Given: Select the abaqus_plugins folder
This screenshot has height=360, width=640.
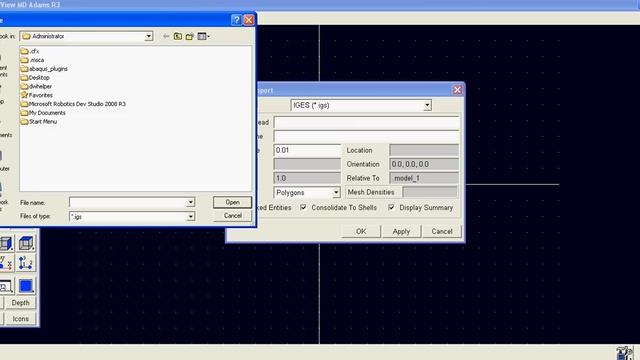Looking at the screenshot, I should 44,69.
